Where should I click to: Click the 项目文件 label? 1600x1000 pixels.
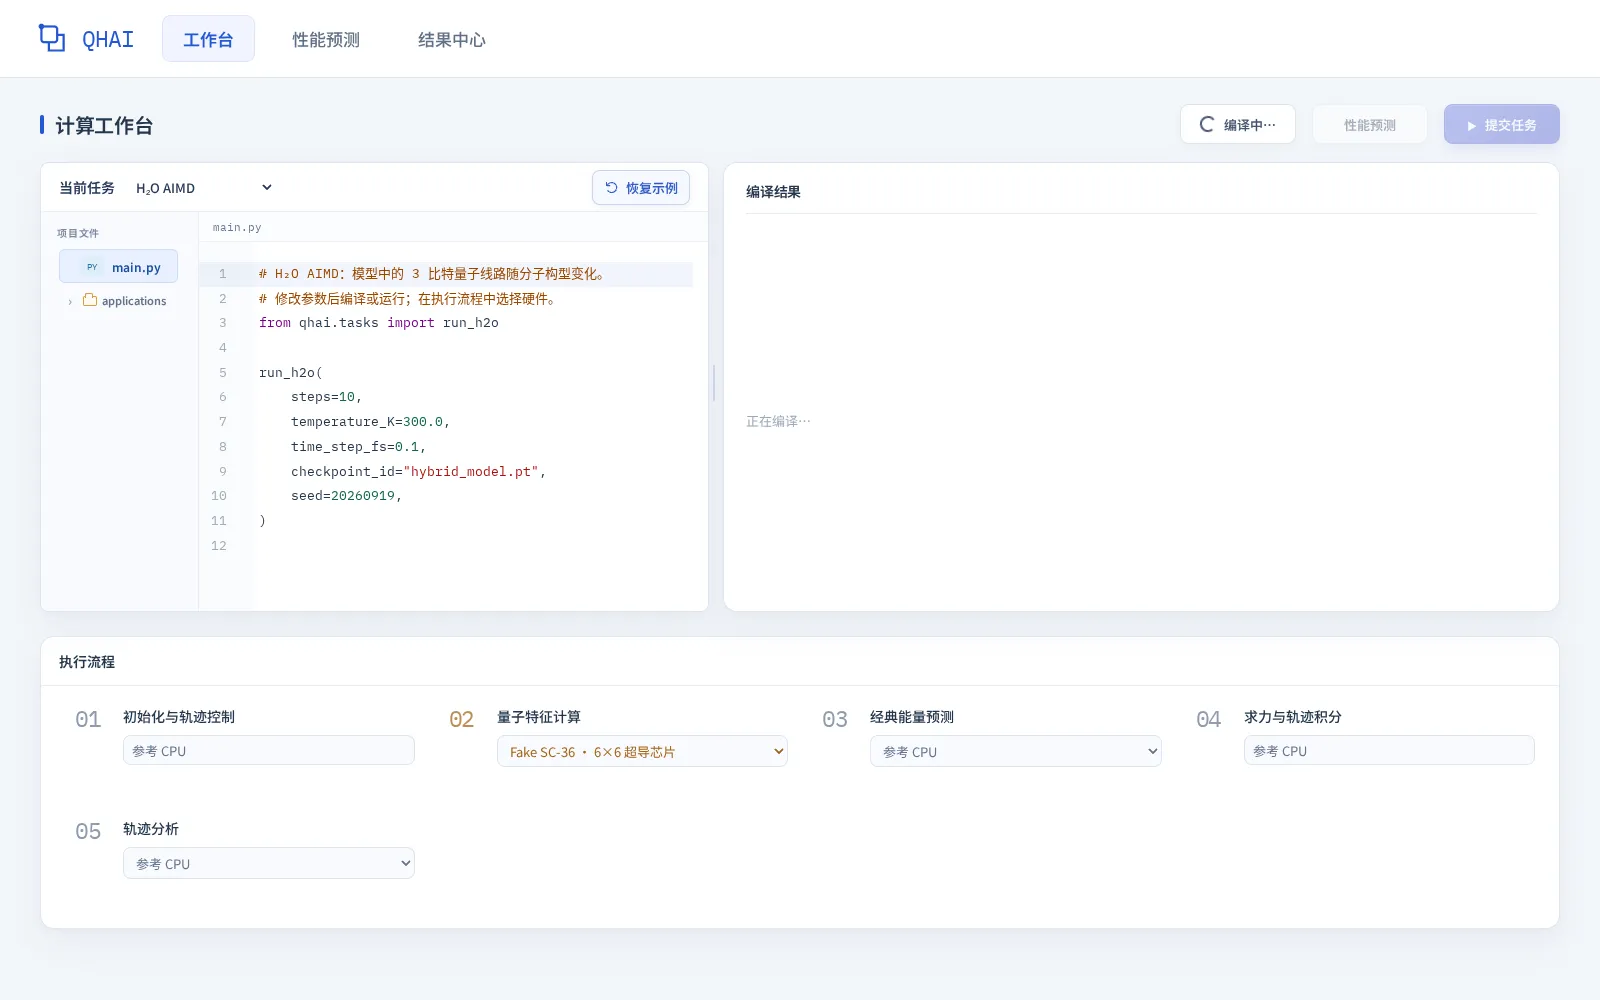point(78,233)
